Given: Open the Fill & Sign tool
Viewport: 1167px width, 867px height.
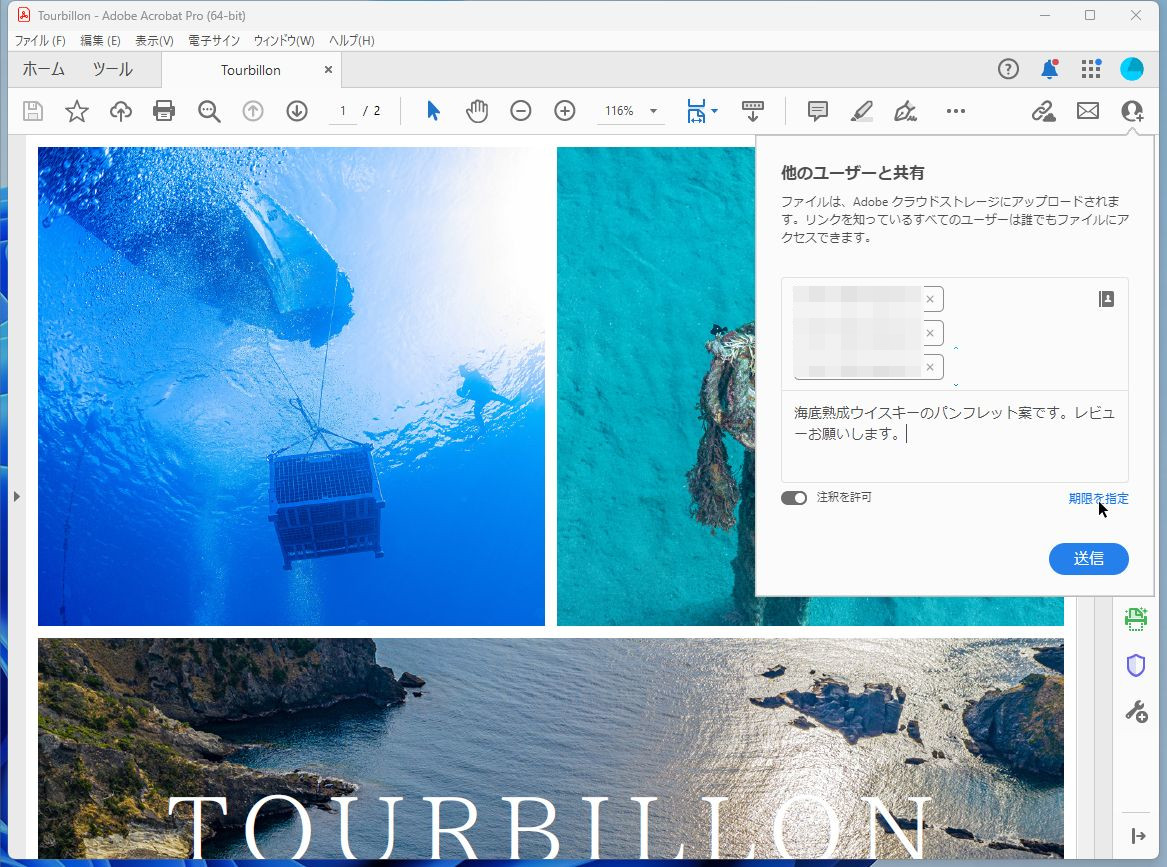Looking at the screenshot, I should click(x=905, y=111).
